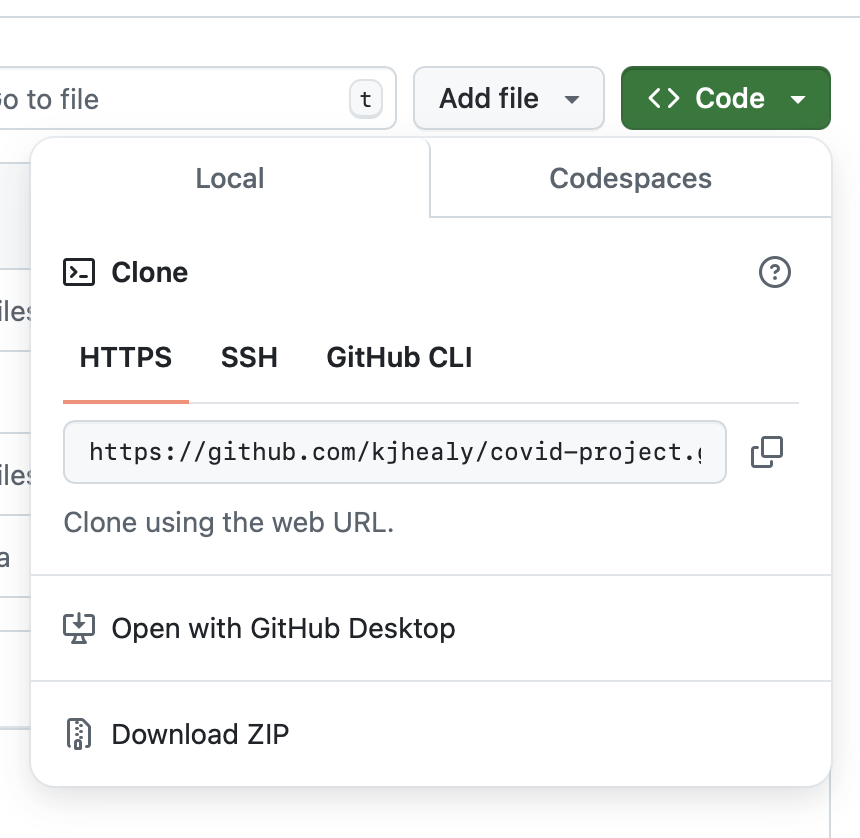
Task: Click the ZIP file archive icon
Action: [79, 734]
